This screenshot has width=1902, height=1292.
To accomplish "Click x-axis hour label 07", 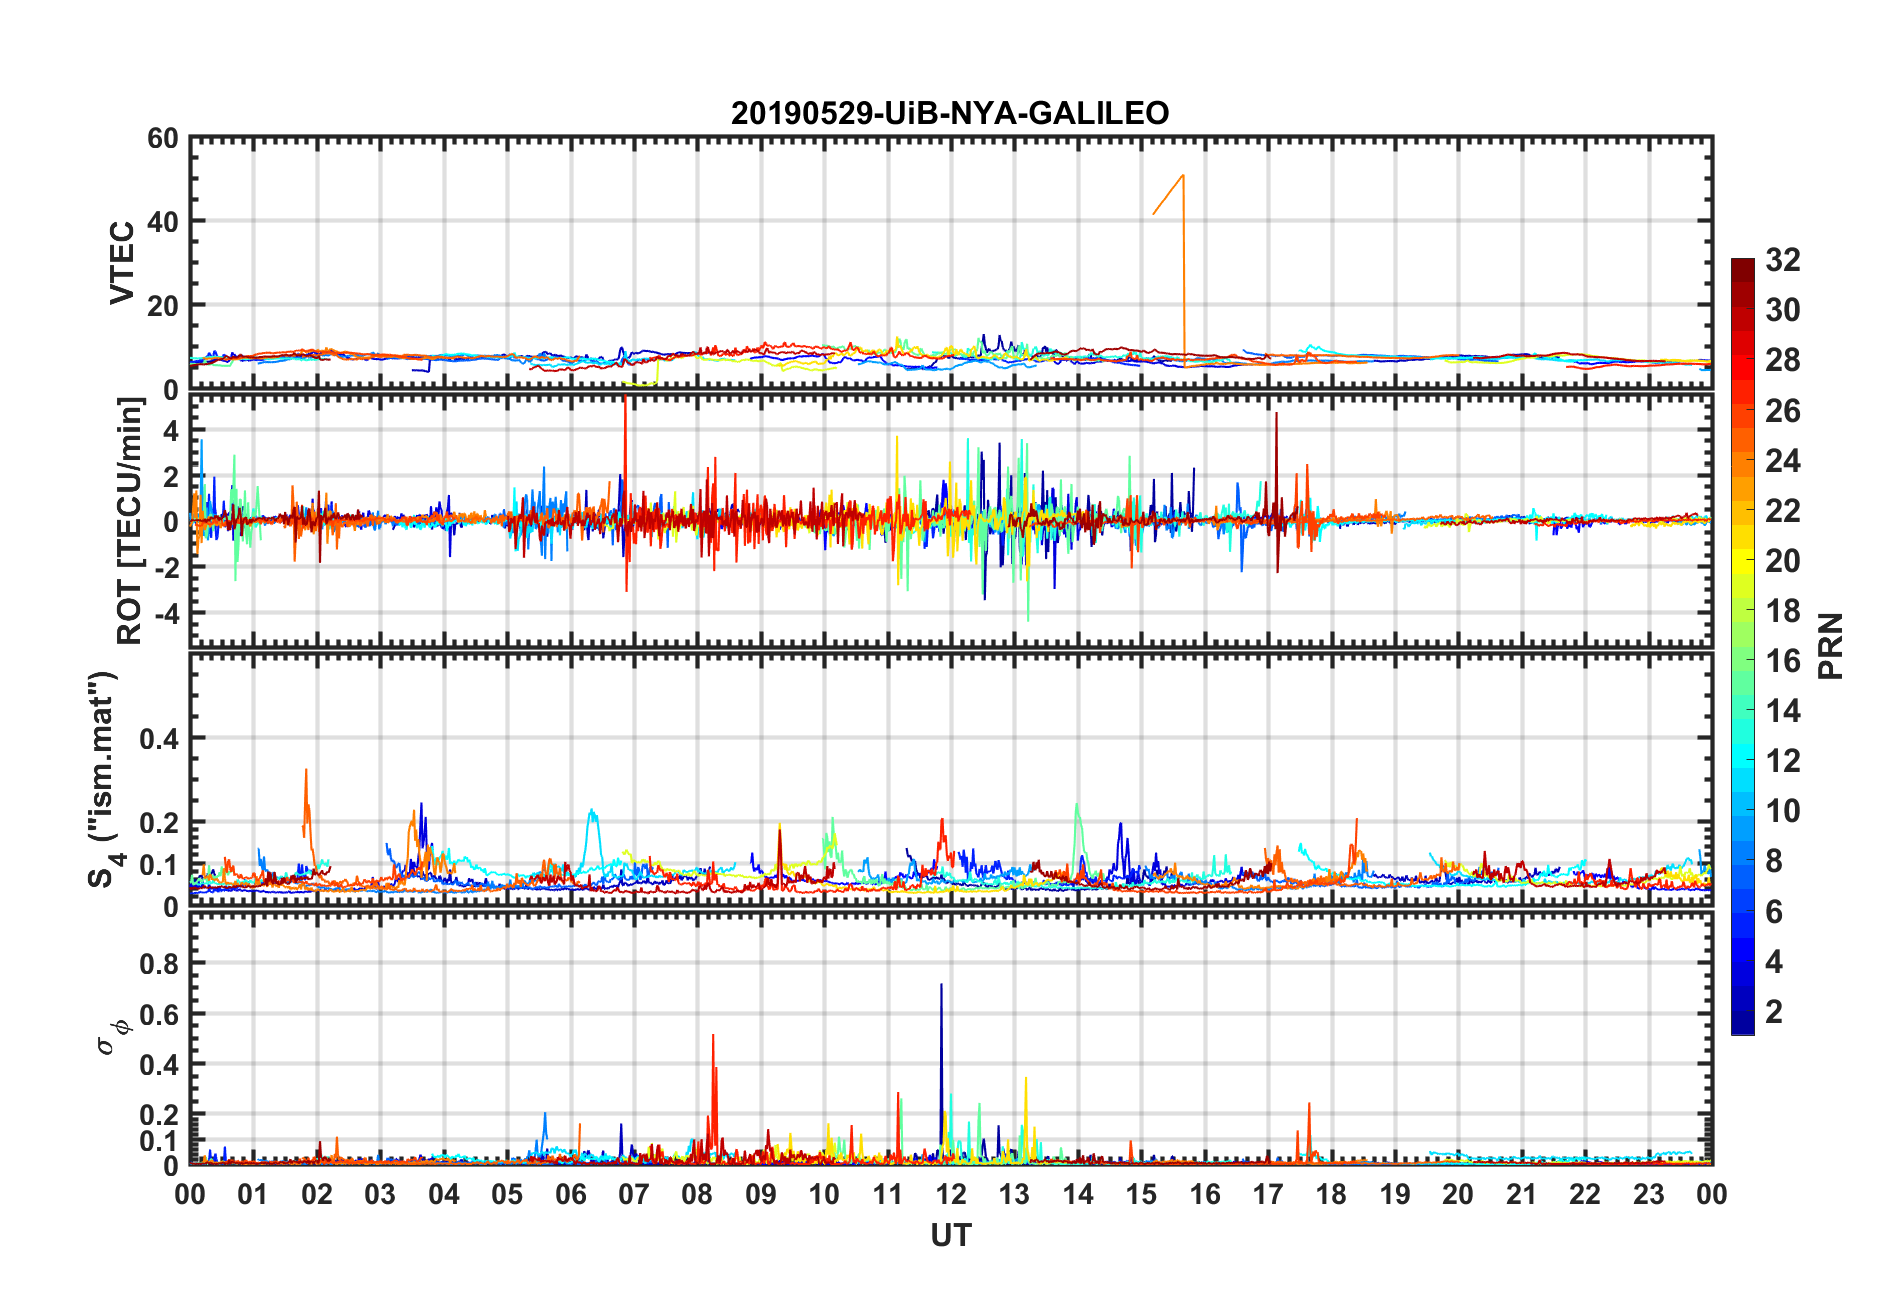I will [x=634, y=1194].
